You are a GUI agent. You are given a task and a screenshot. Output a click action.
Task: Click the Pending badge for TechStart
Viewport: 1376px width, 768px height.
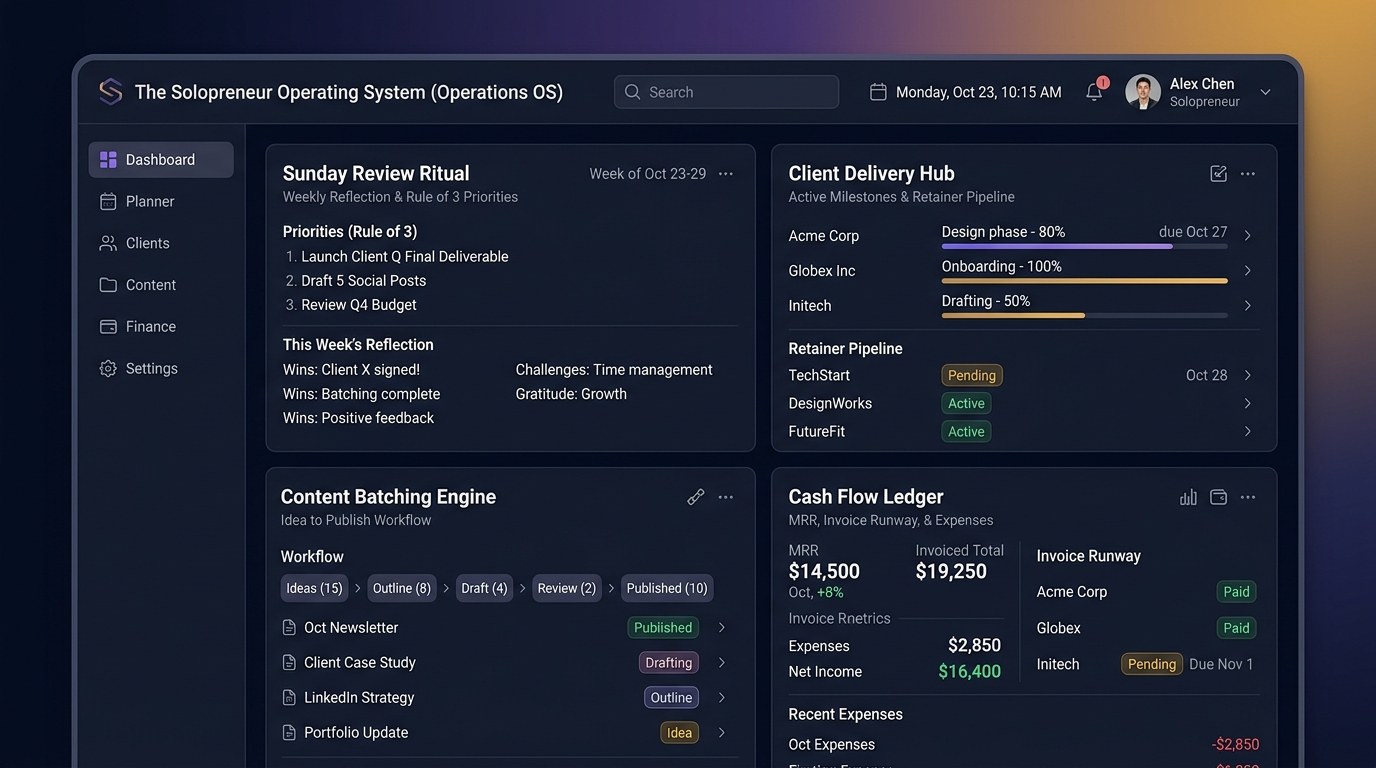972,376
